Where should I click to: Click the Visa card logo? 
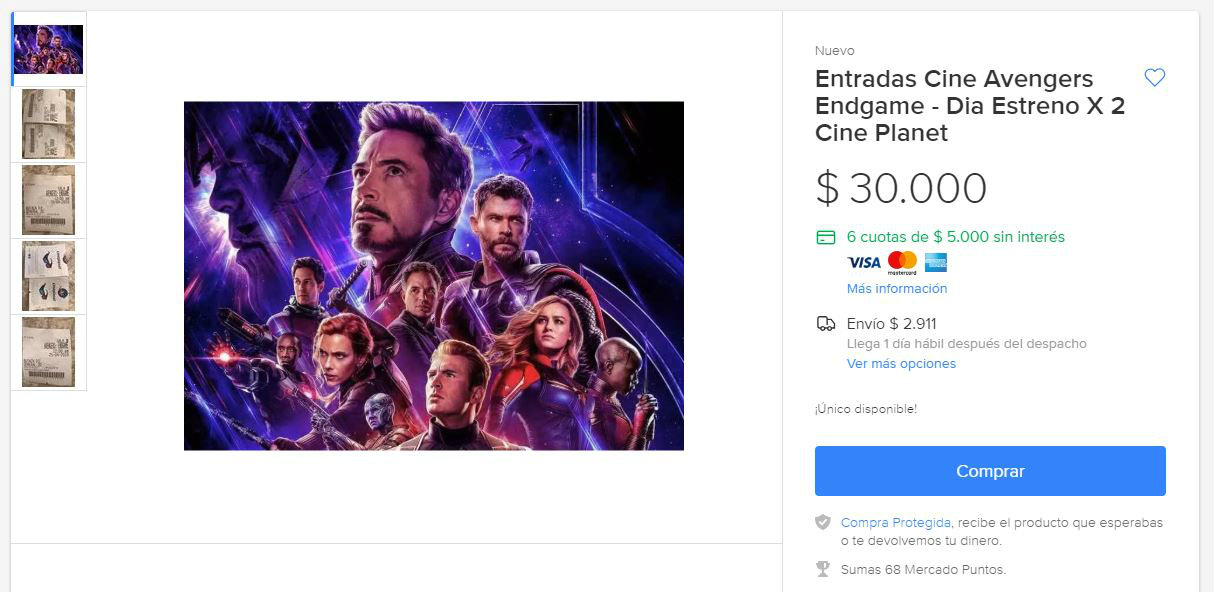click(x=864, y=263)
